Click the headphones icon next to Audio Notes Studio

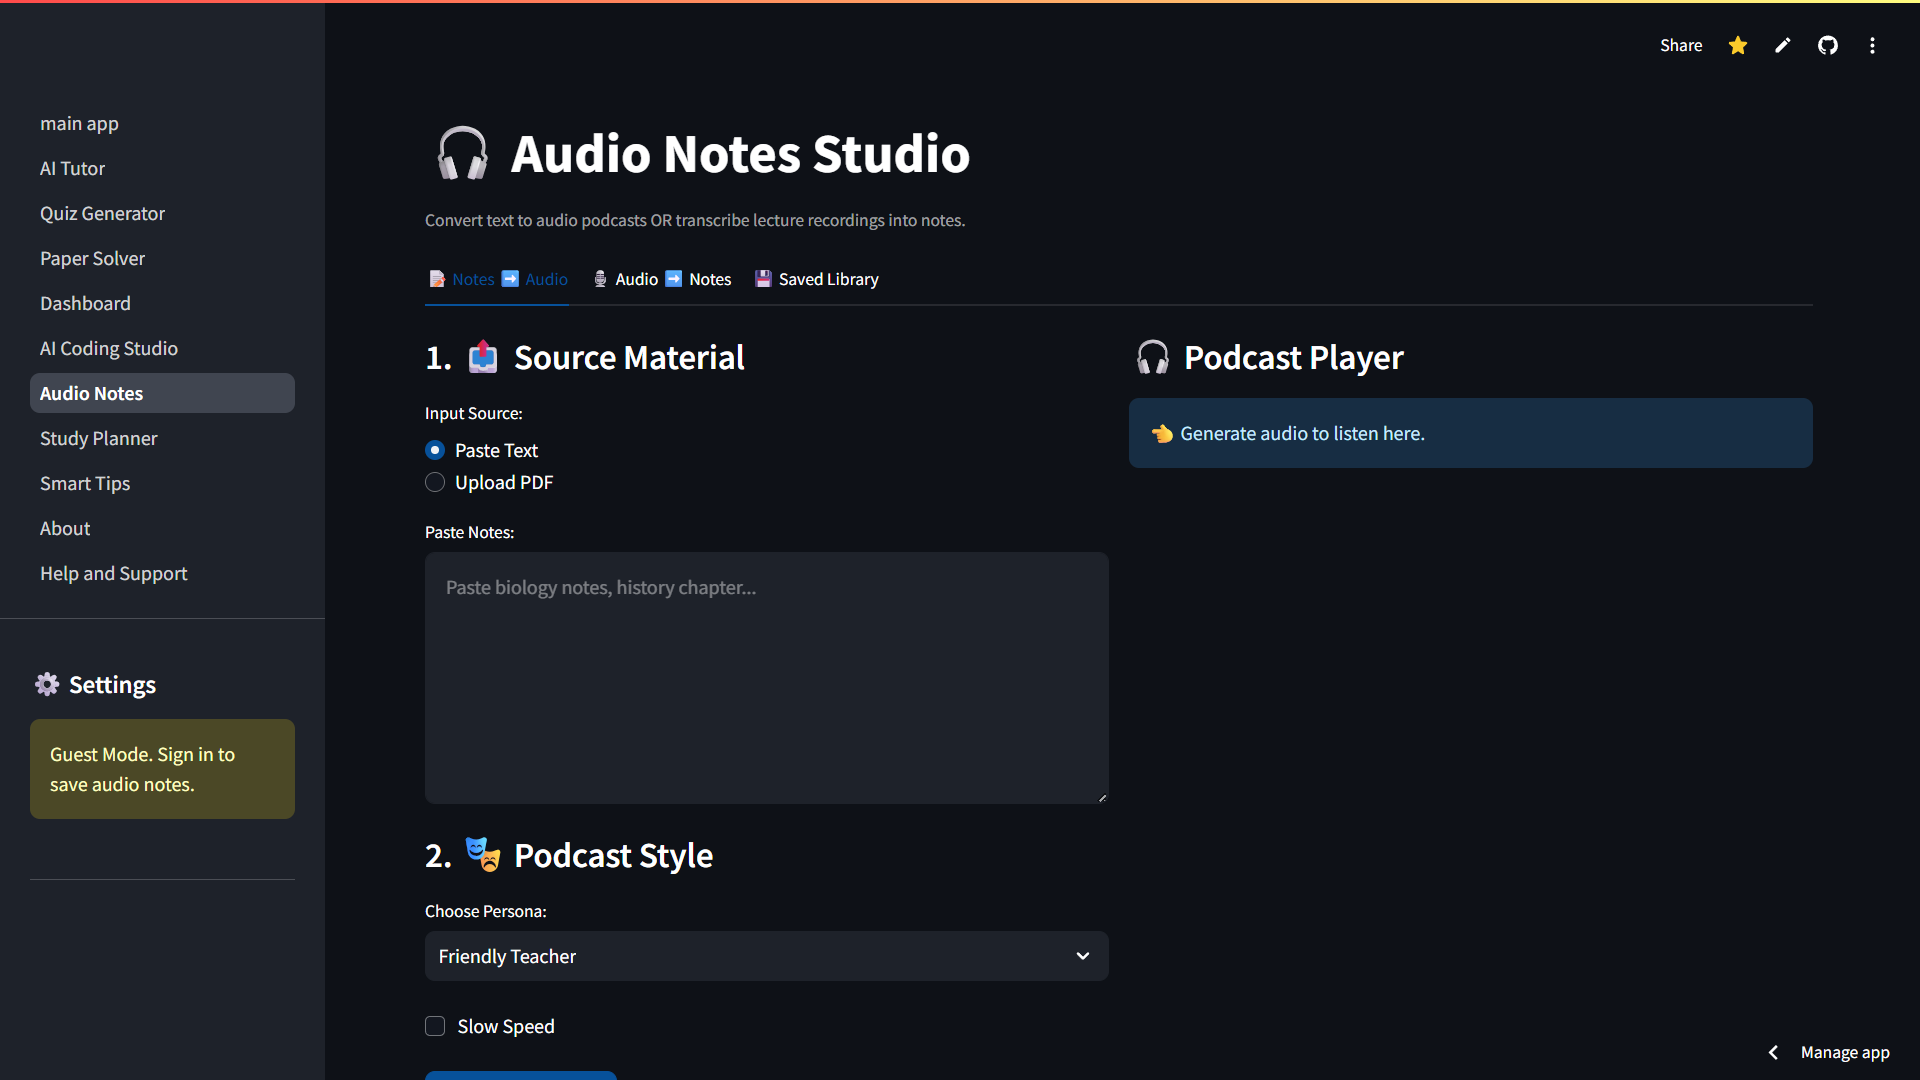coord(461,153)
